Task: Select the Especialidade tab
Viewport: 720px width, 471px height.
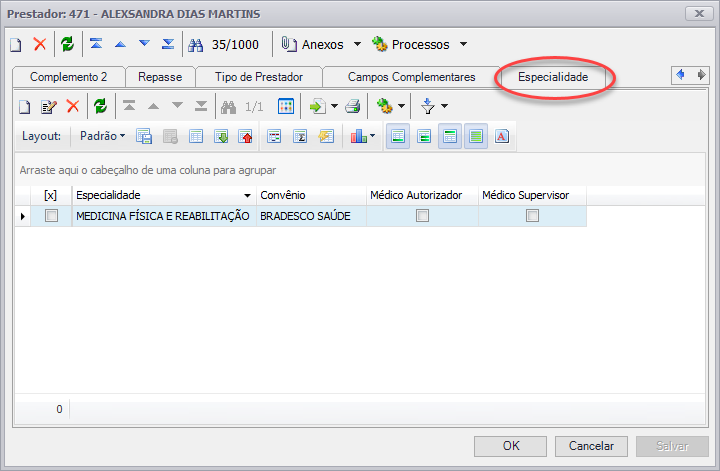Action: (553, 77)
